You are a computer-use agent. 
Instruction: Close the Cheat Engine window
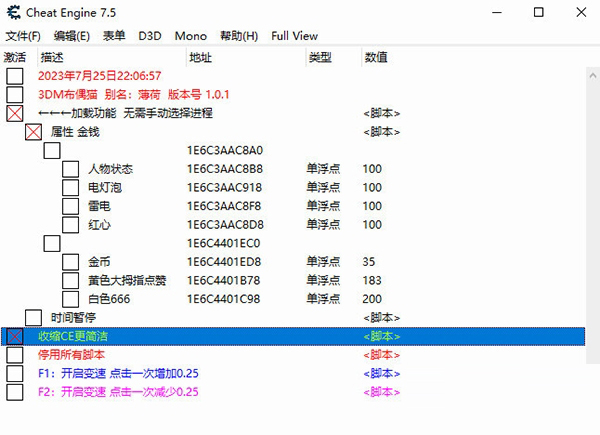click(x=581, y=13)
